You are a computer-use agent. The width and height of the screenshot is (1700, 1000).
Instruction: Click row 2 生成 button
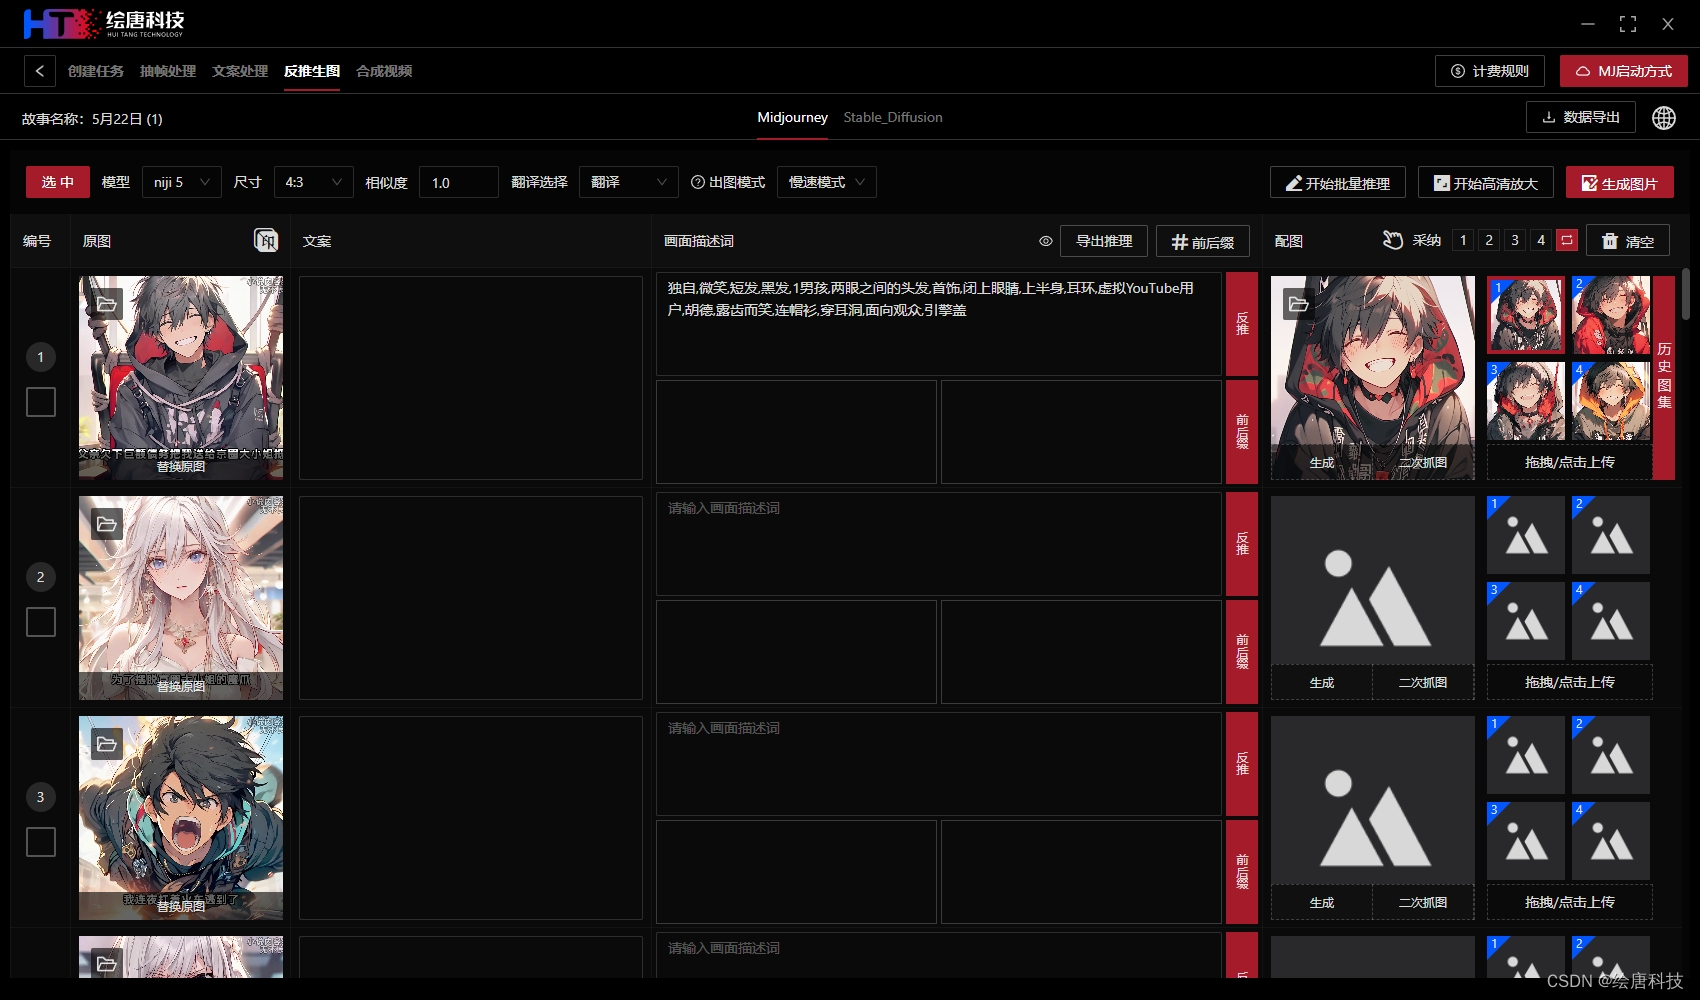(1322, 682)
